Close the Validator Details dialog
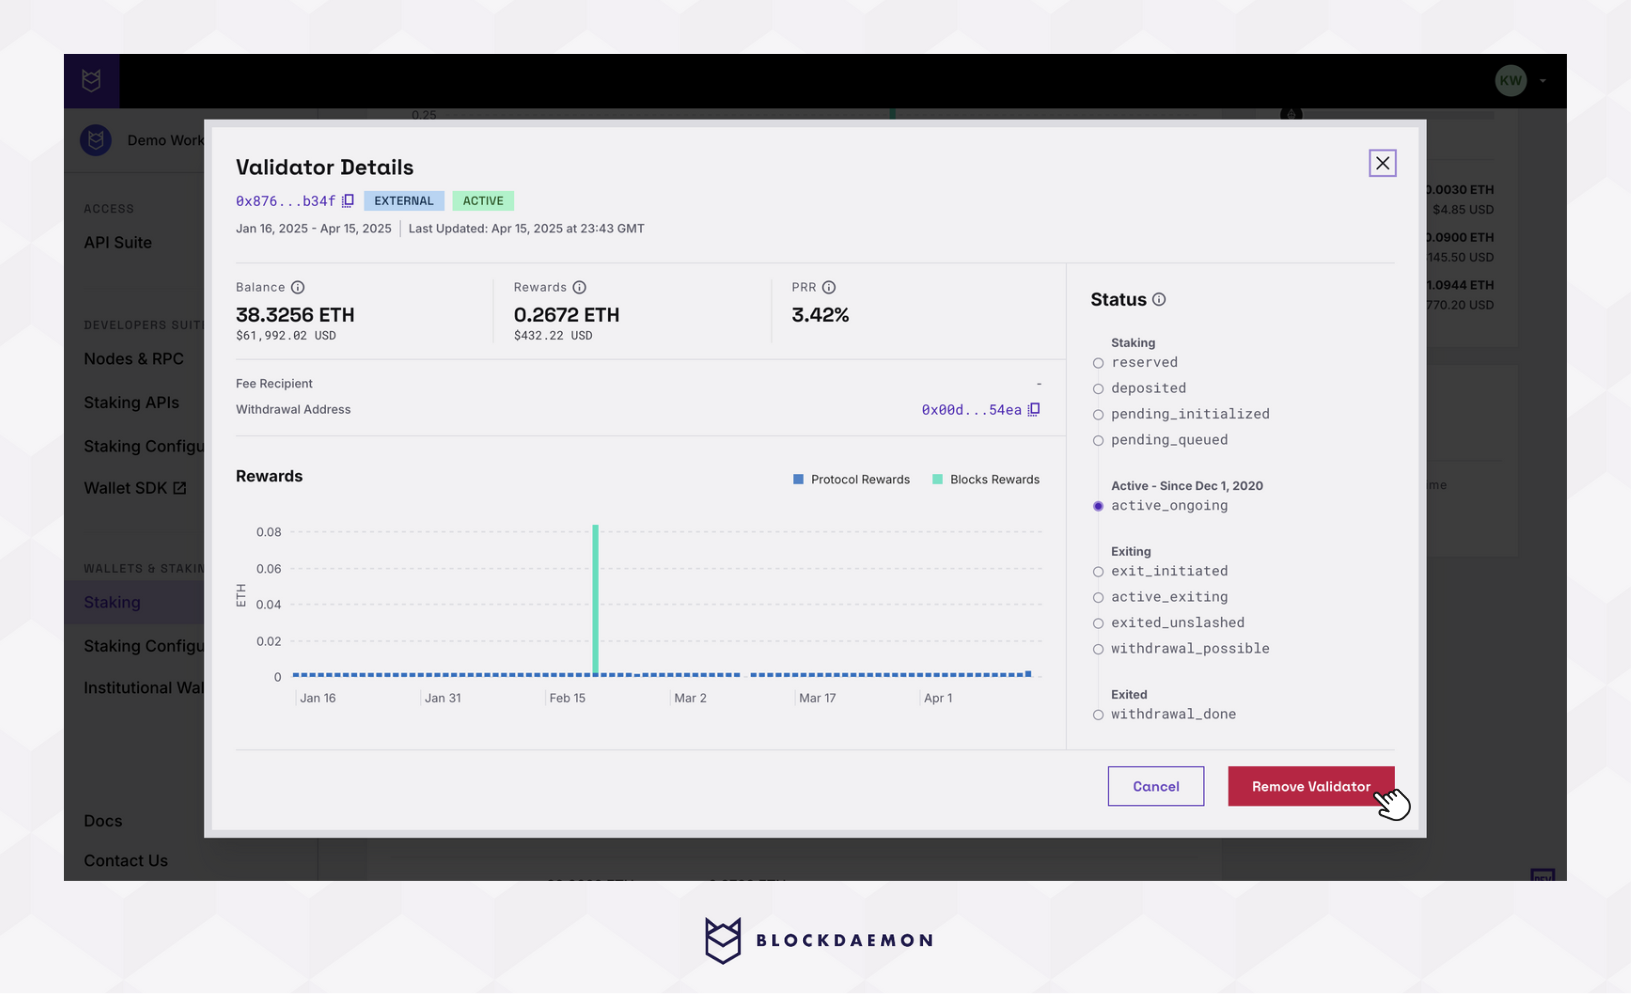Image resolution: width=1632 pixels, height=994 pixels. pos(1382,163)
